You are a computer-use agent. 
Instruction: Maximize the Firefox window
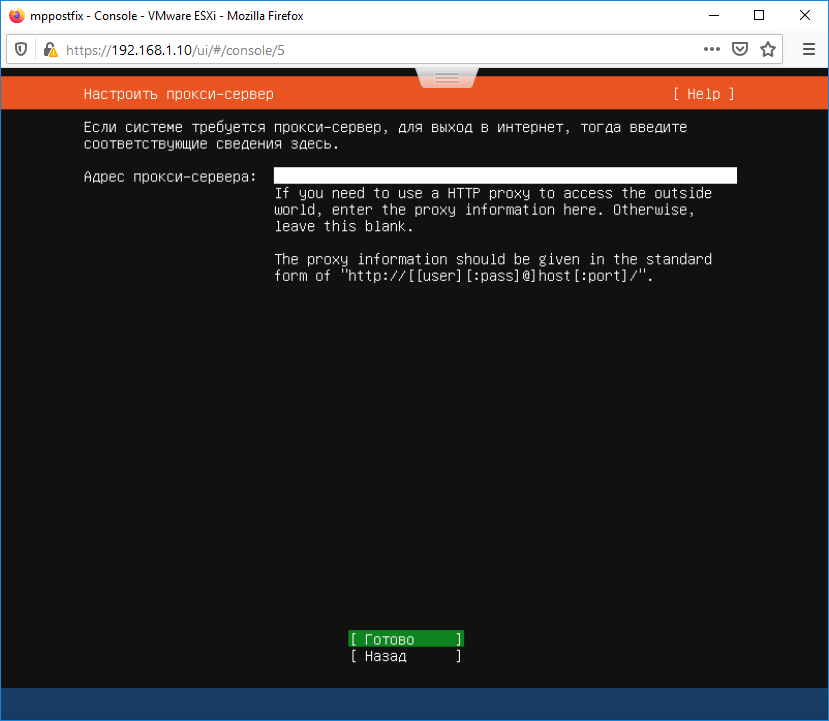pos(757,15)
